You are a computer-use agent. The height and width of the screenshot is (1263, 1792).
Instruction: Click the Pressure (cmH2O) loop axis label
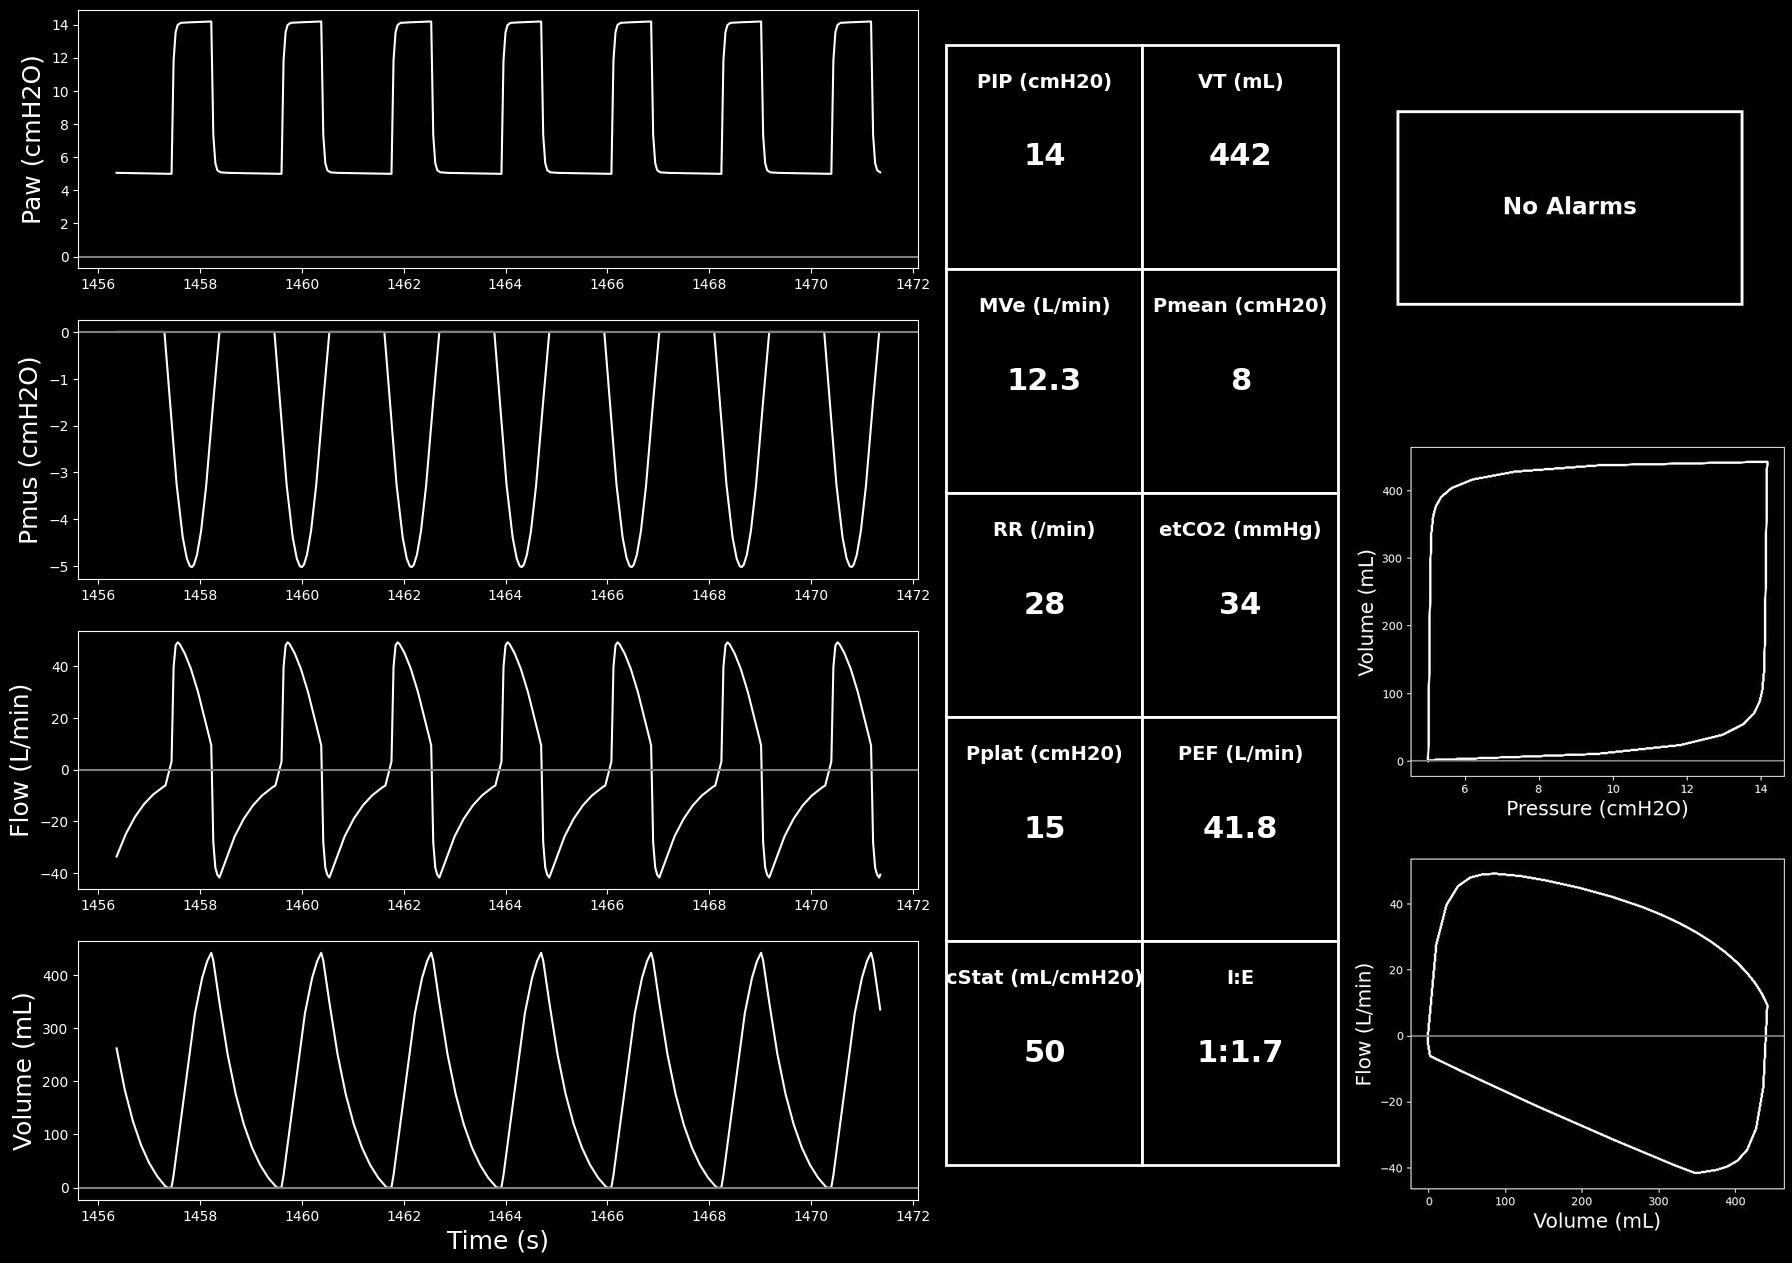[x=1597, y=809]
